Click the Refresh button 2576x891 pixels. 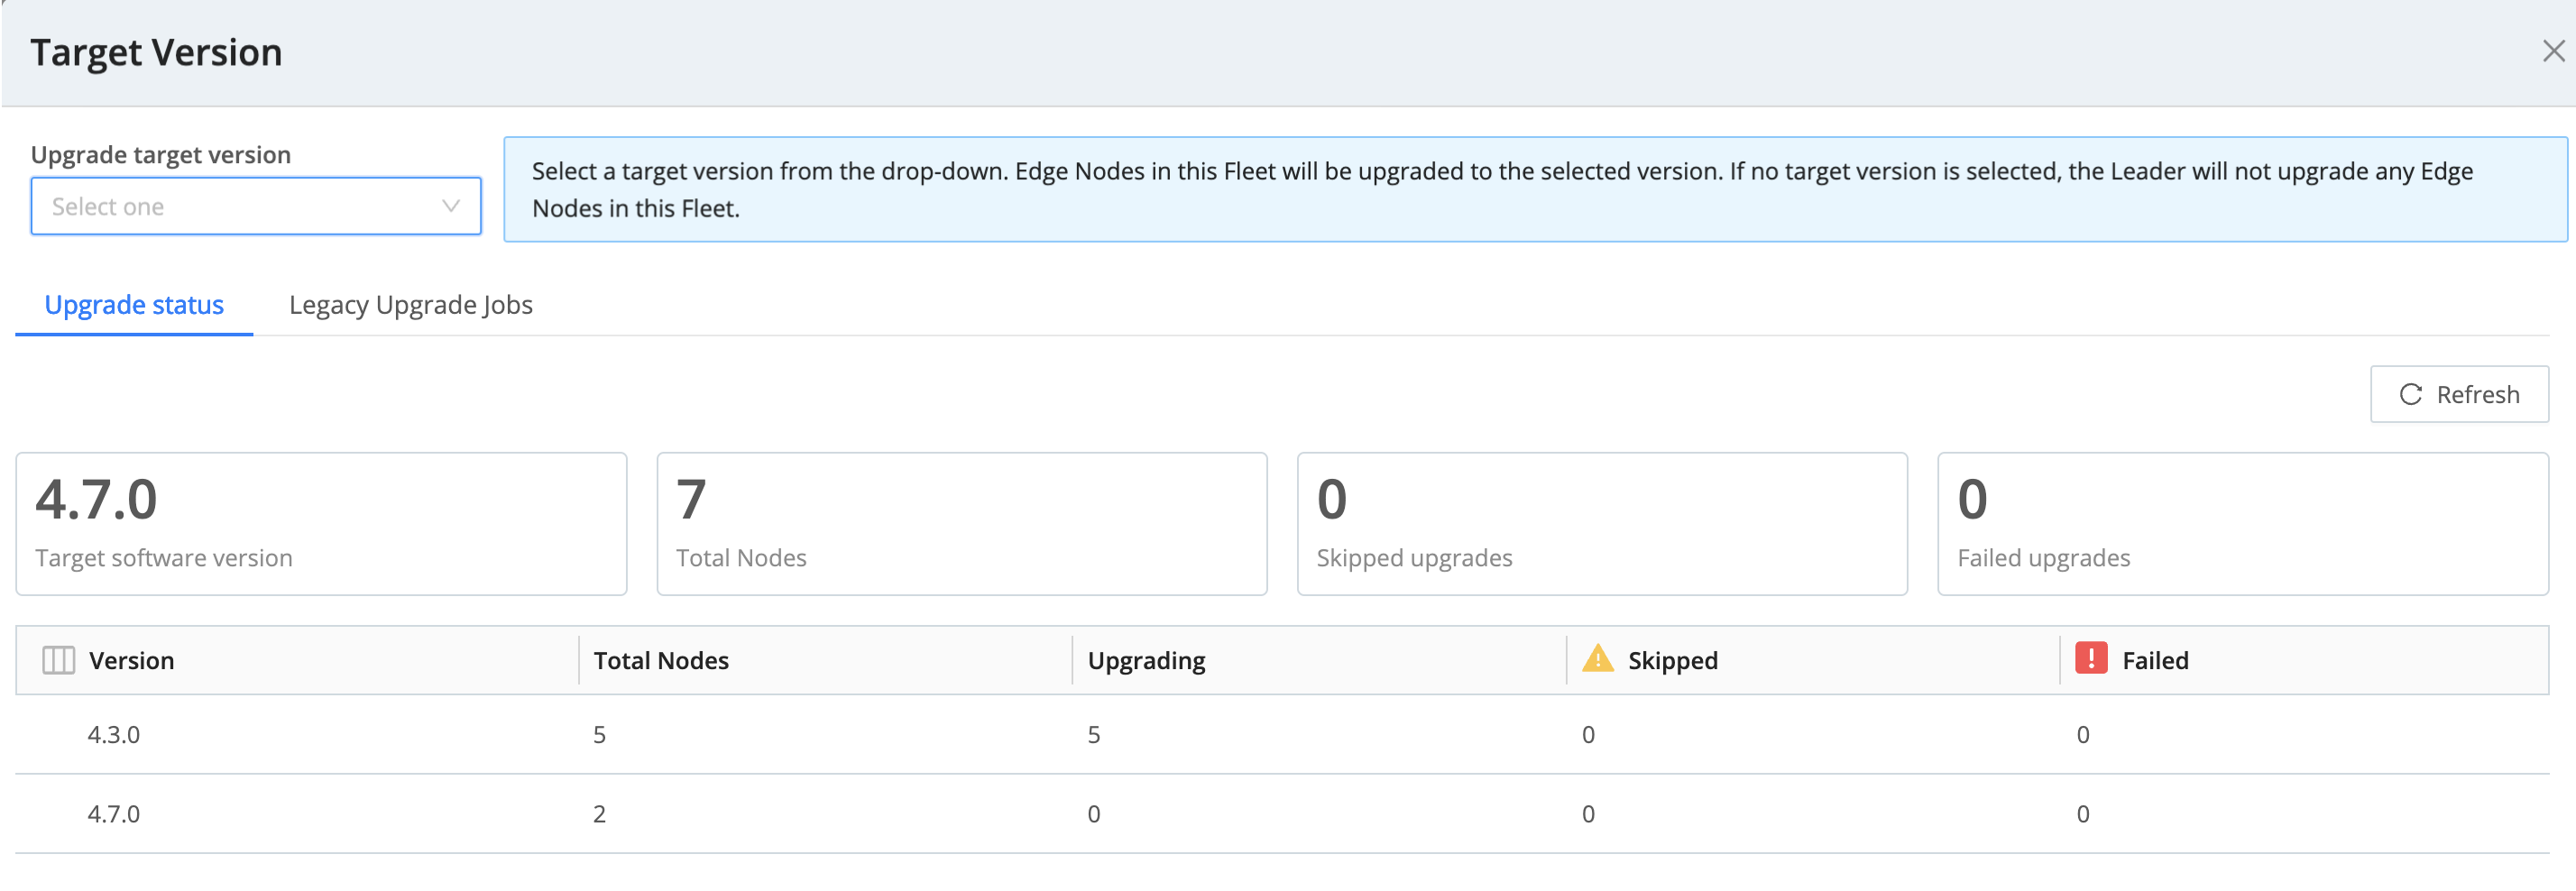(x=2459, y=394)
